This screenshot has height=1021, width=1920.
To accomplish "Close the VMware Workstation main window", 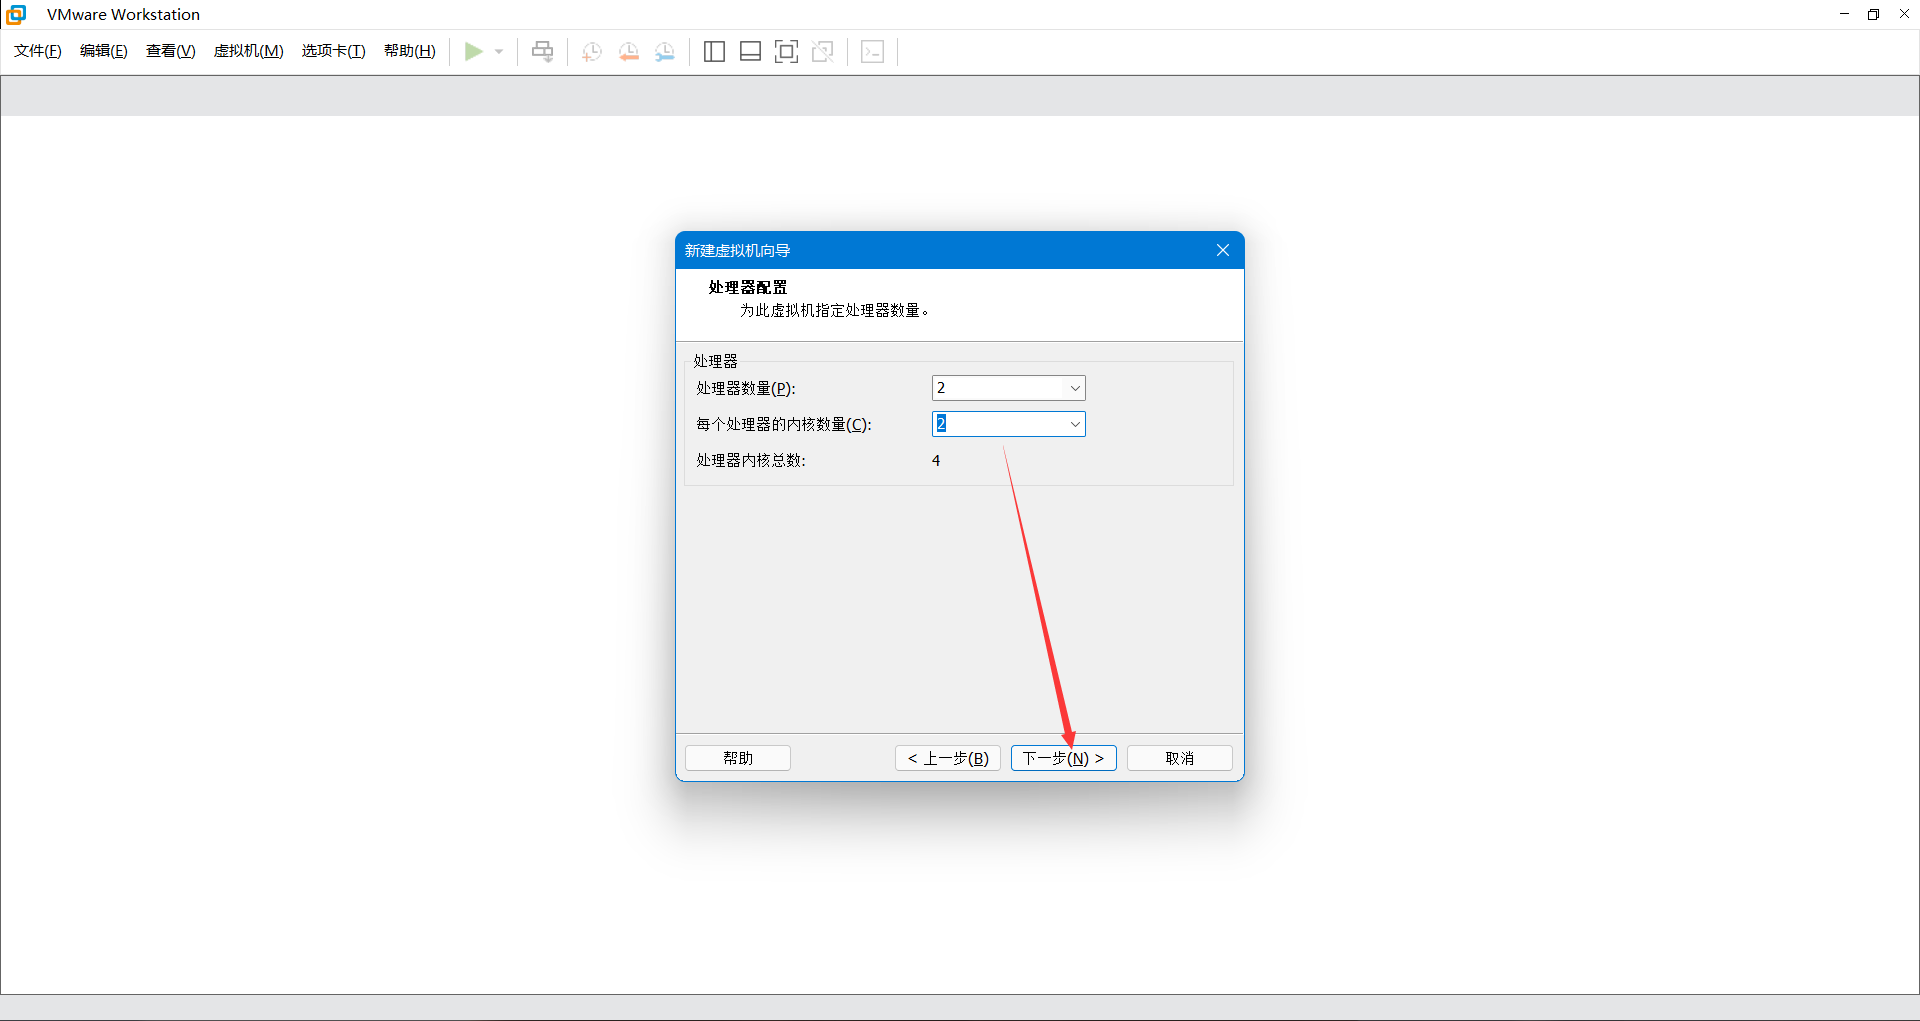I will point(1904,14).
